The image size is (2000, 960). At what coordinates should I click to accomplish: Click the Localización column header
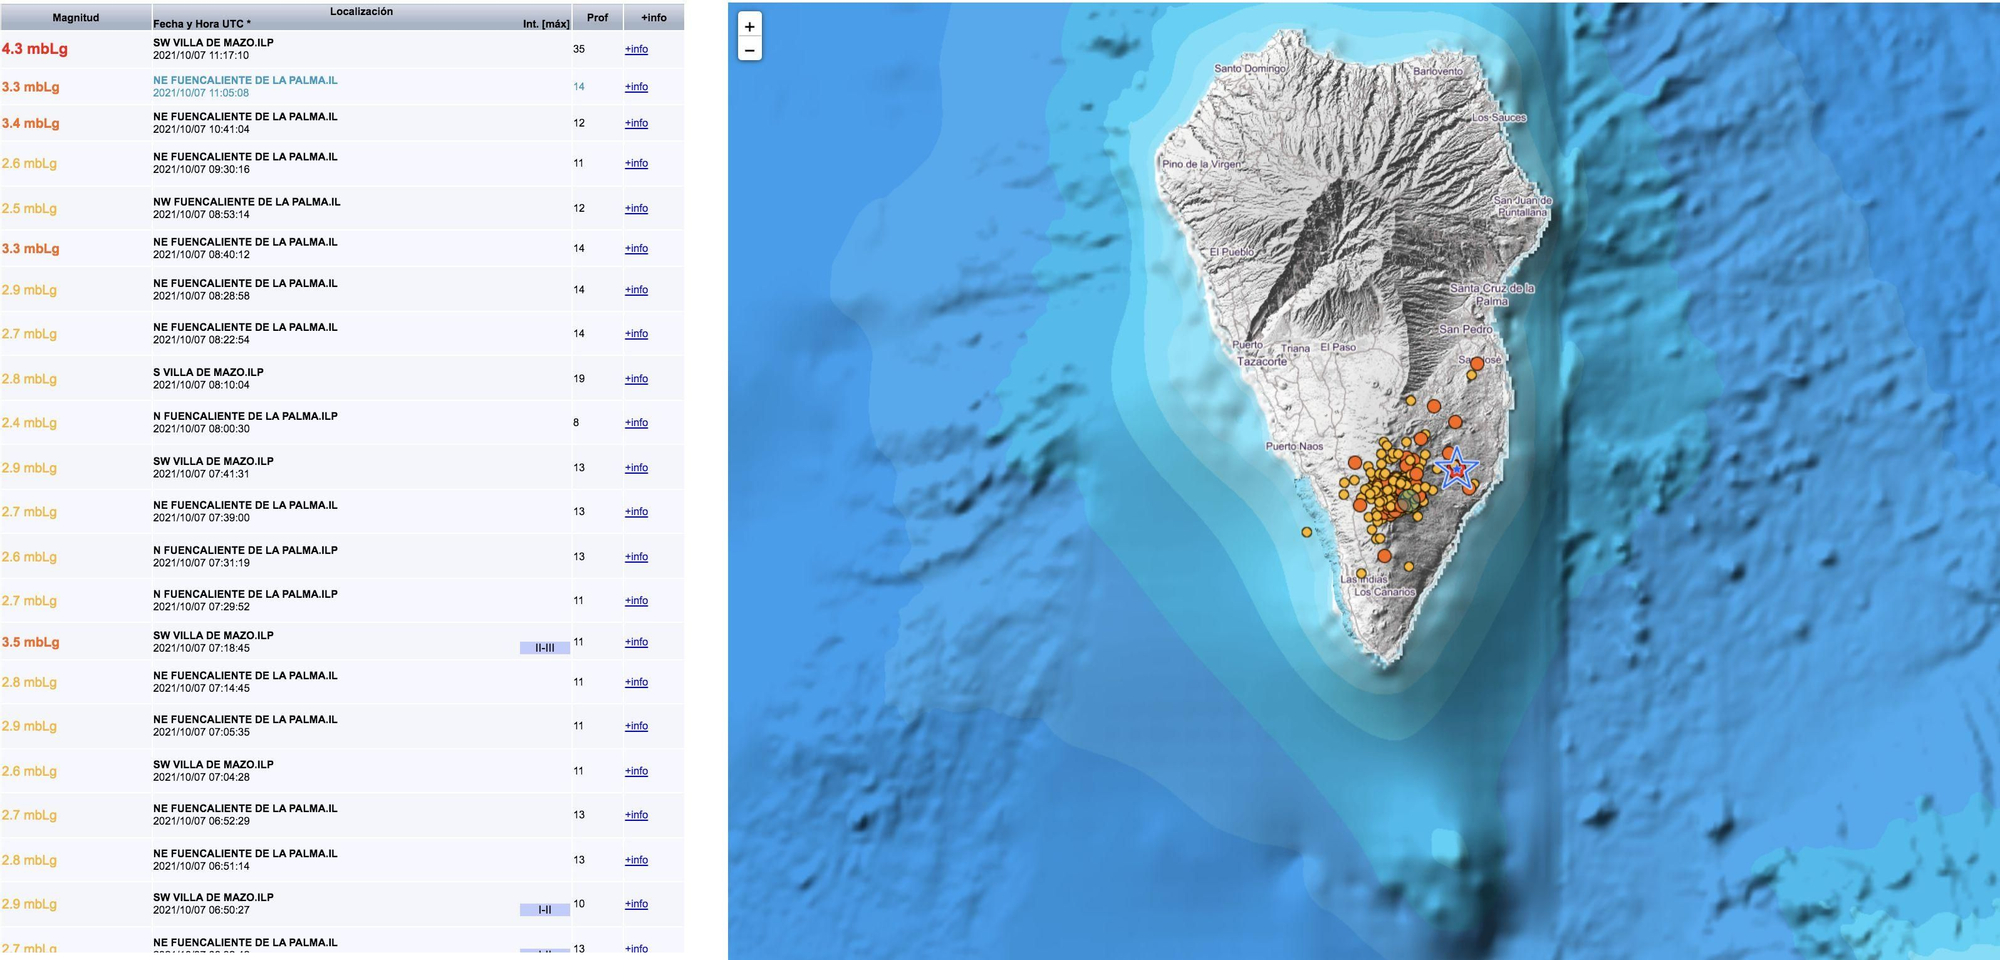[x=362, y=12]
